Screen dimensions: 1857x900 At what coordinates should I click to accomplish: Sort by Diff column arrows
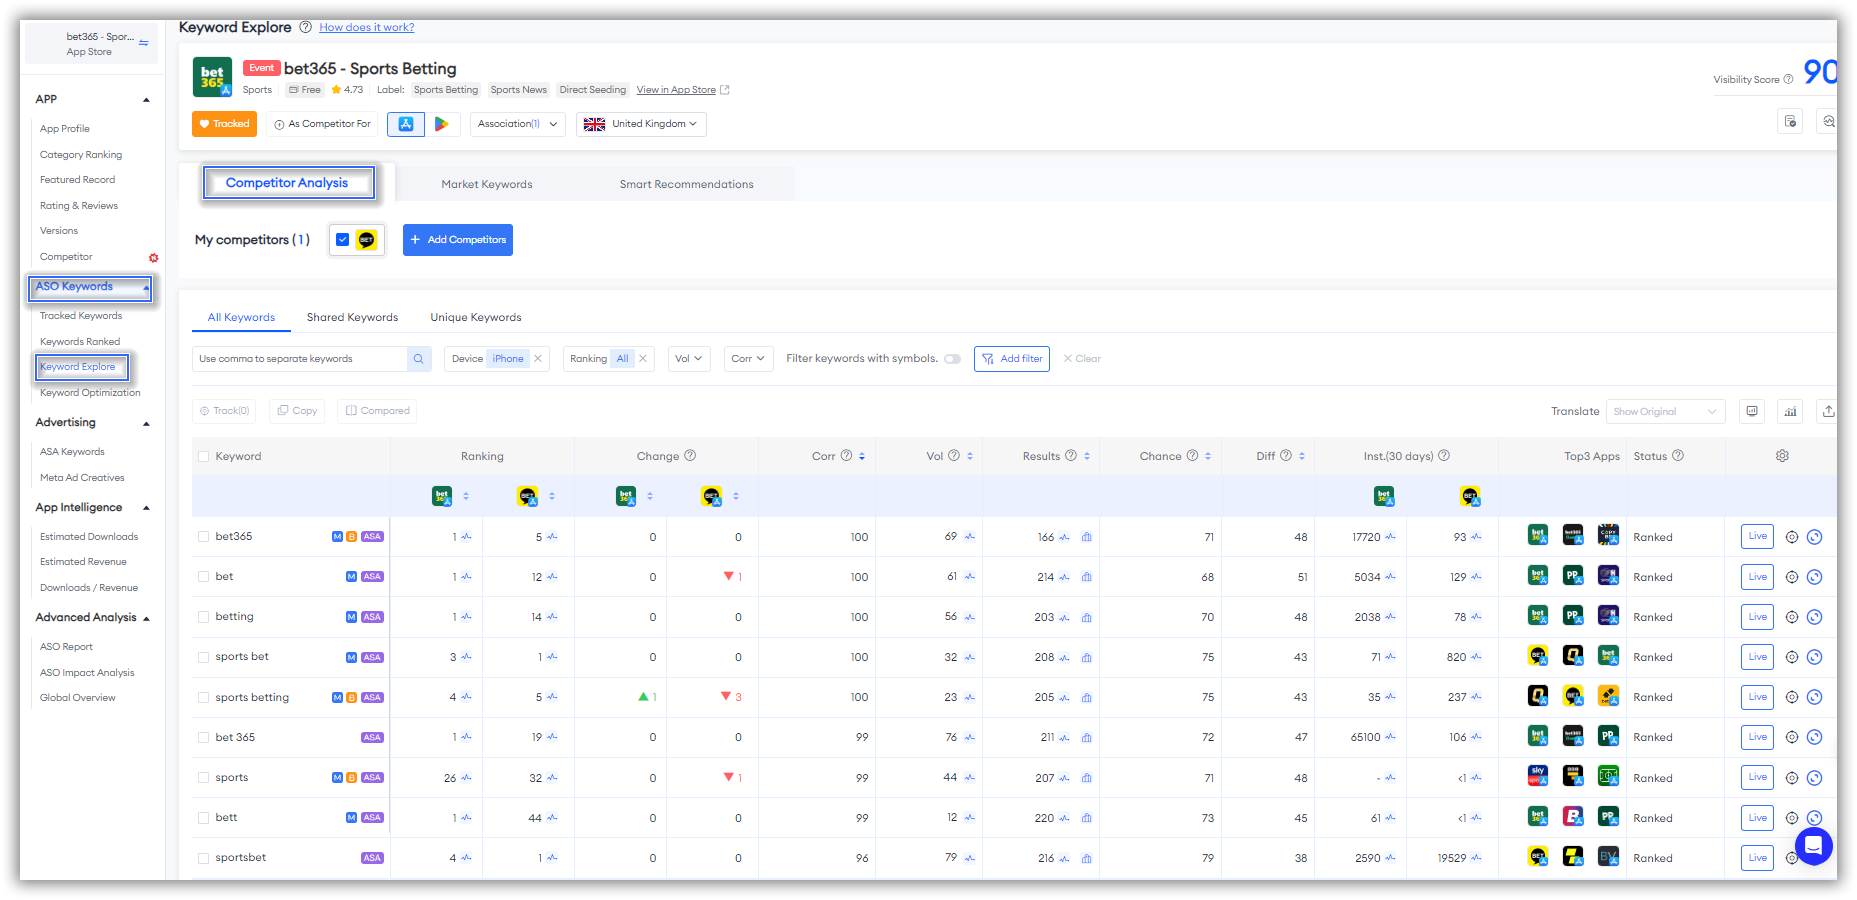(x=1301, y=456)
